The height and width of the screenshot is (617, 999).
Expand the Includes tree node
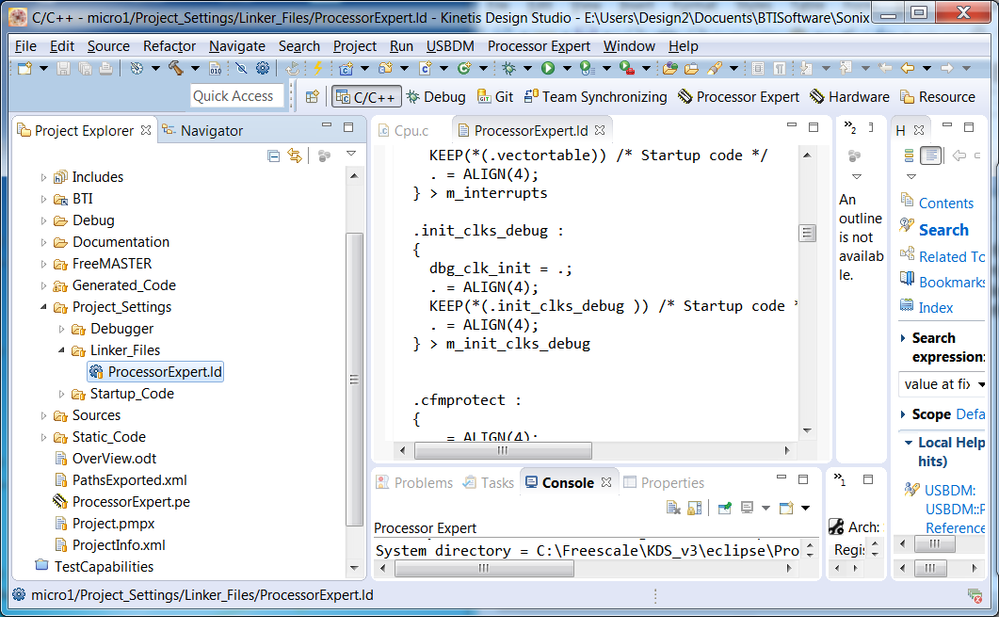point(43,177)
